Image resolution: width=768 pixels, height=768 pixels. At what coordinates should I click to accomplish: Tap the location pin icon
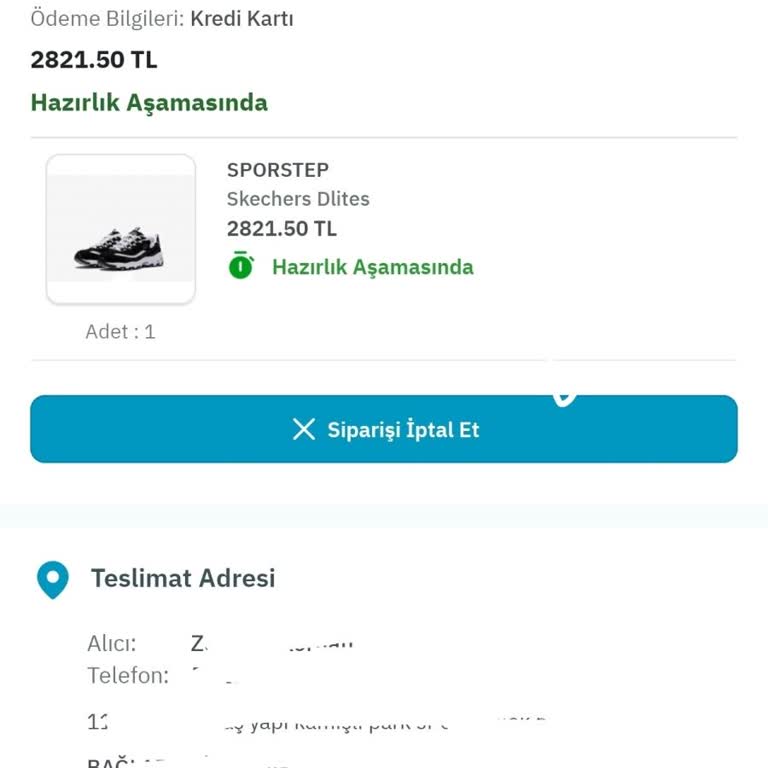(52, 579)
